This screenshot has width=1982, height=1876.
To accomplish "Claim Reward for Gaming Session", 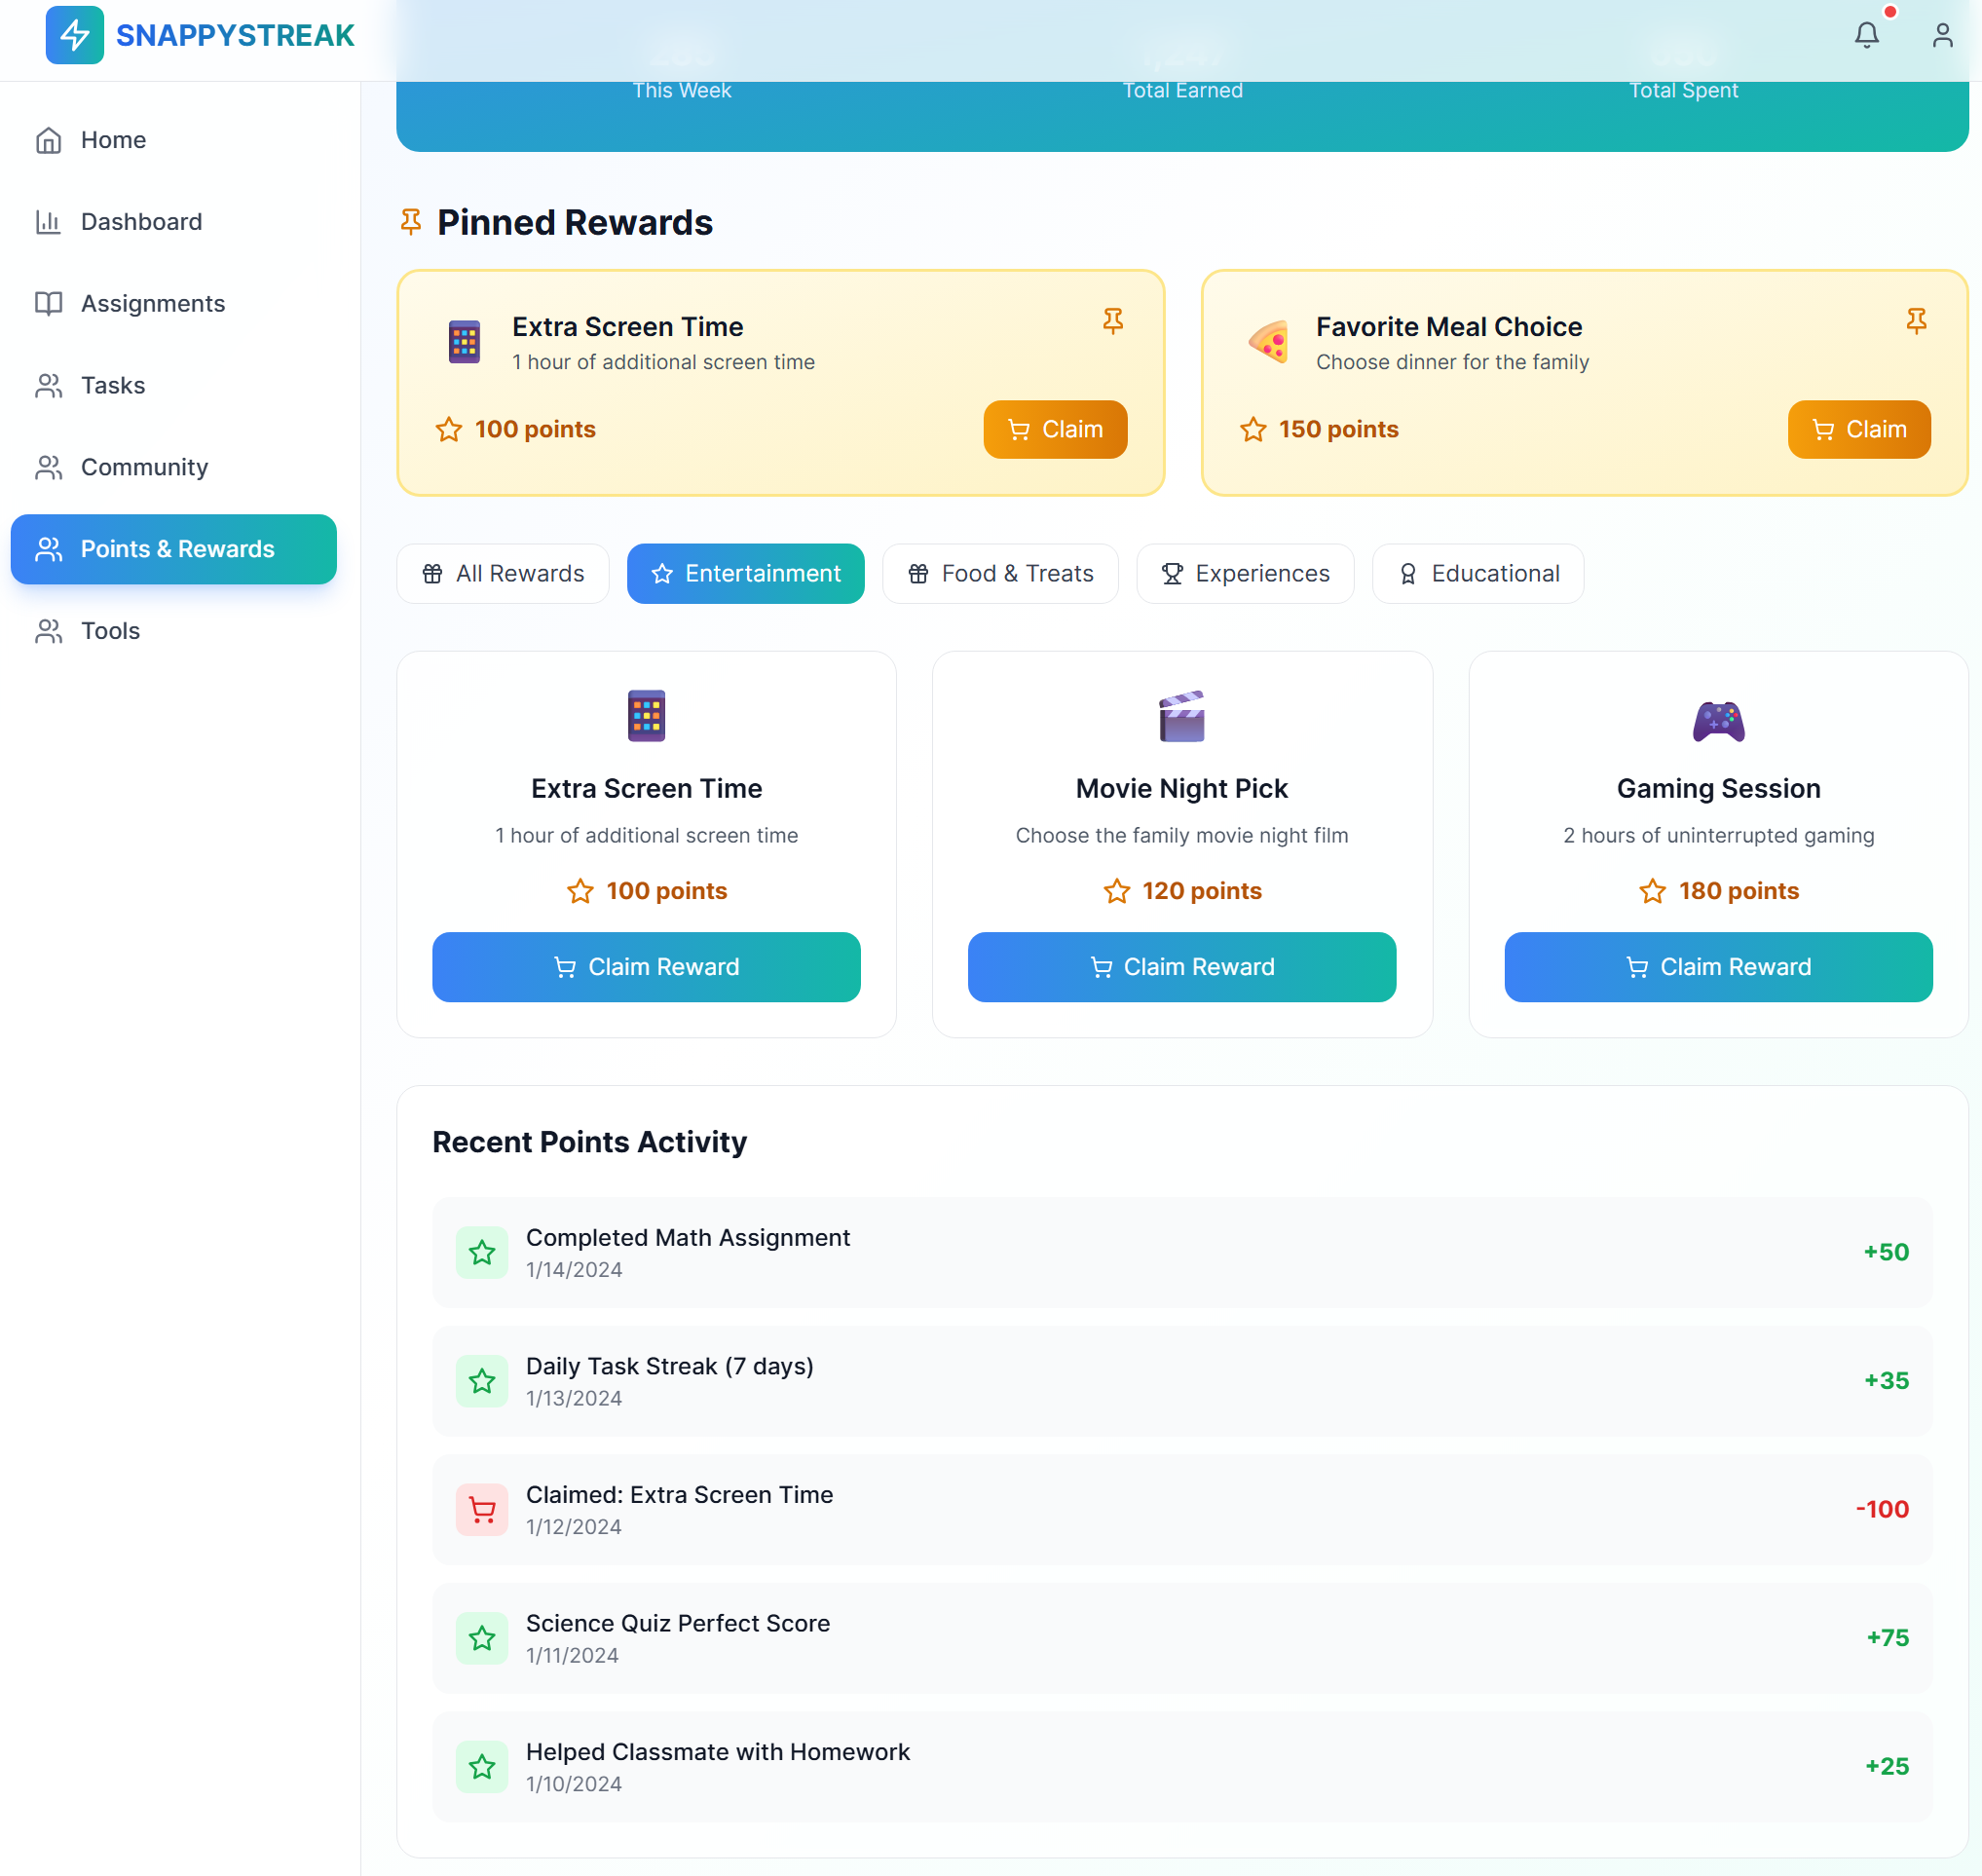I will [1717, 967].
